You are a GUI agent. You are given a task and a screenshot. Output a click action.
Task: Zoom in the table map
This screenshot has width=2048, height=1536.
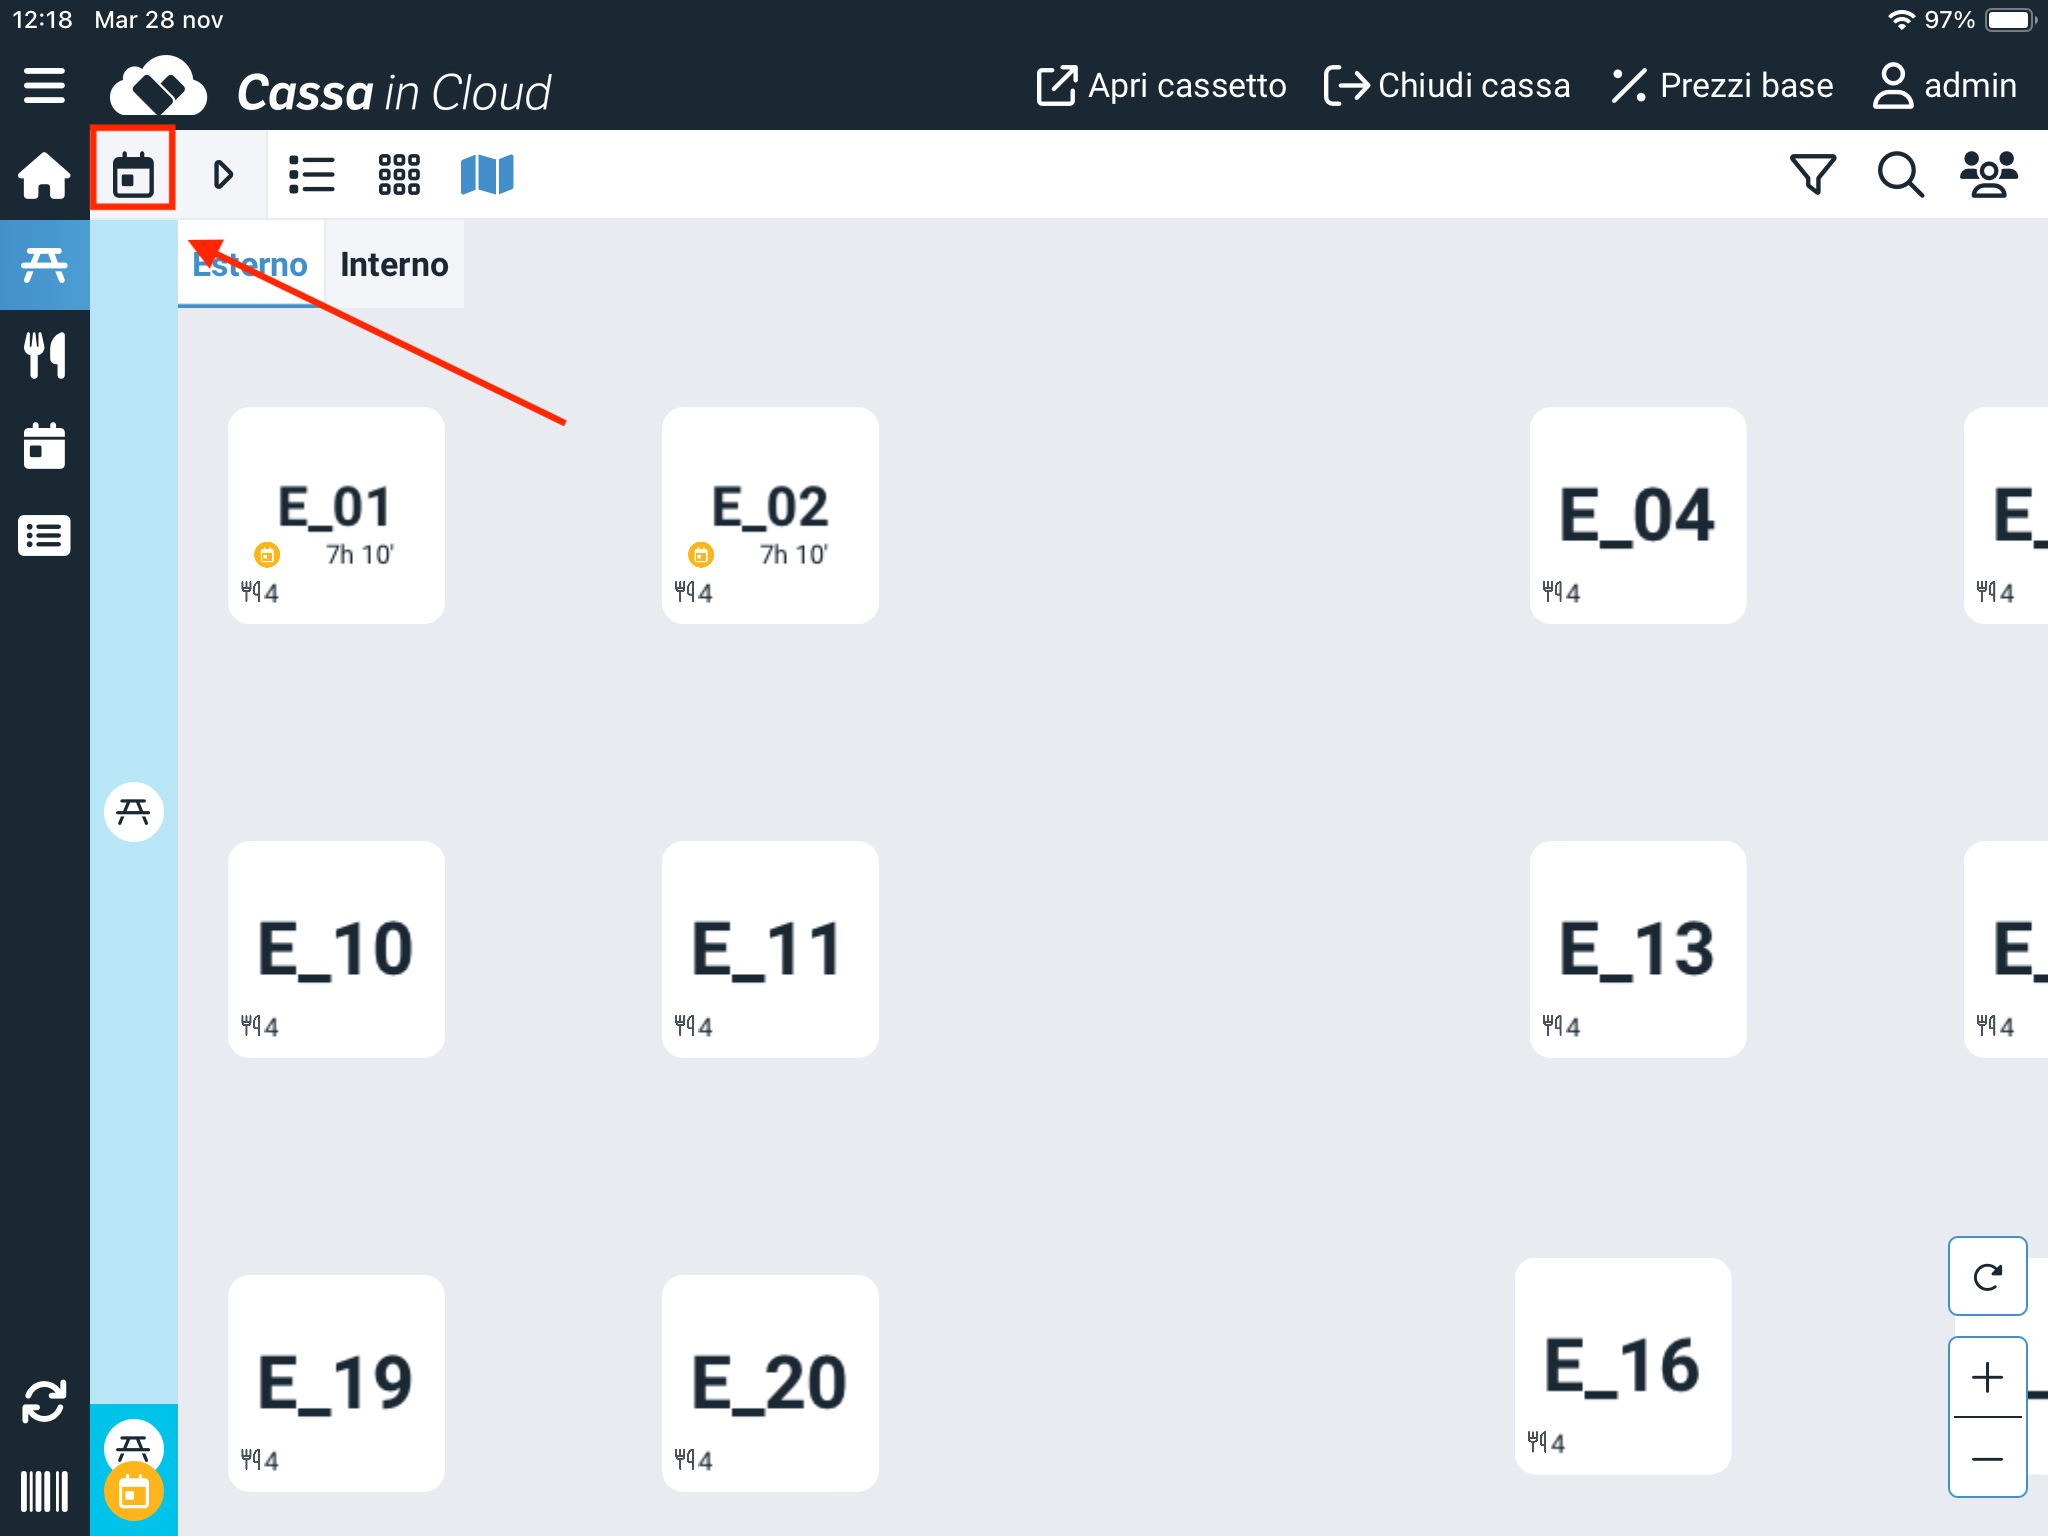pos(1987,1378)
